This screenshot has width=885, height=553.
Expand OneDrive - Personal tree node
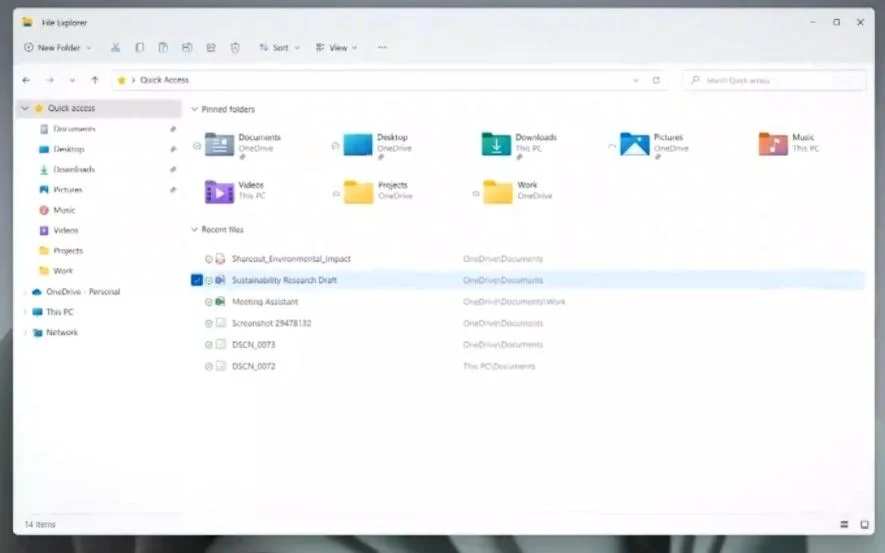click(x=24, y=292)
